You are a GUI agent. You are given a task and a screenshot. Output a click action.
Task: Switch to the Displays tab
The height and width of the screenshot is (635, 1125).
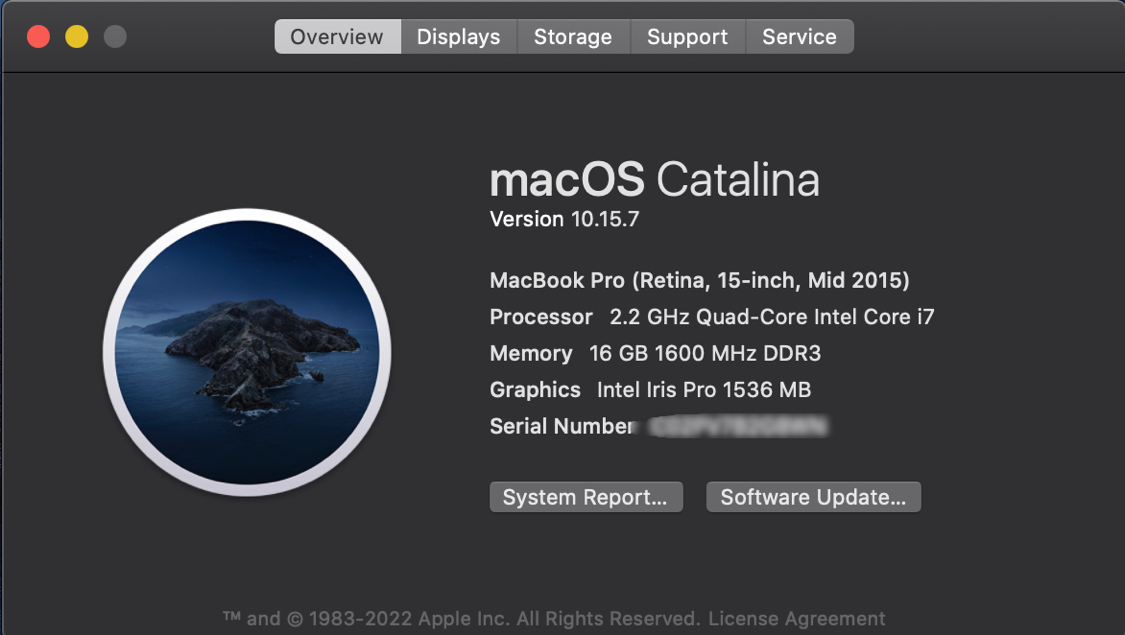click(458, 37)
